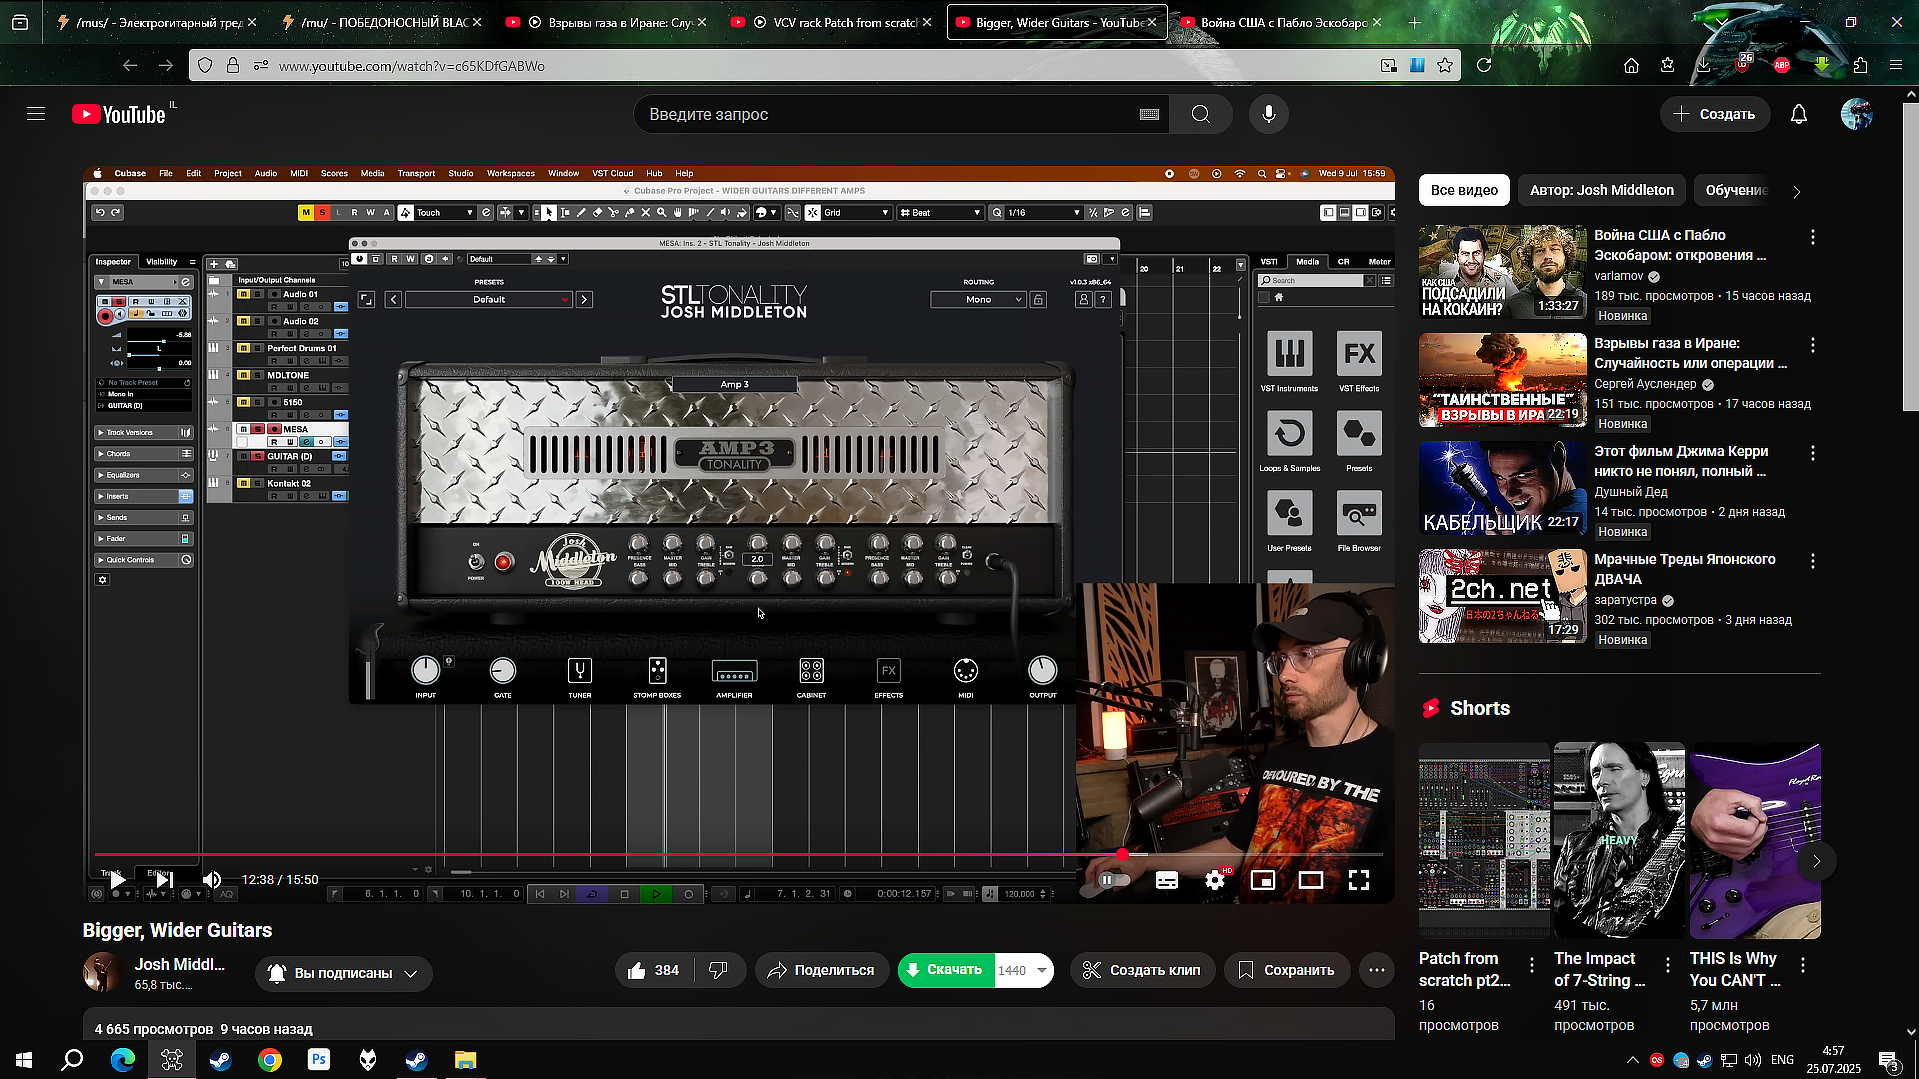Open the ABP ad blocker extension
Viewport: 1919px width, 1079px height.
[1781, 66]
